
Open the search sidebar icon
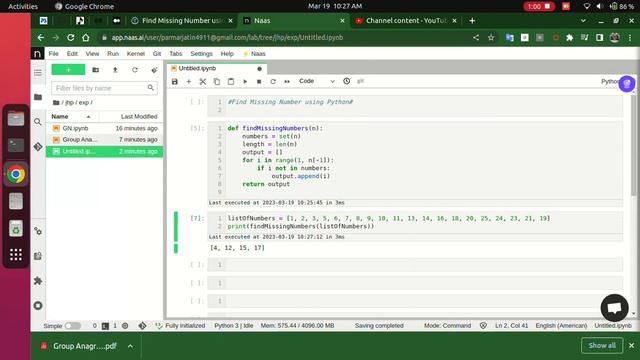(38, 122)
